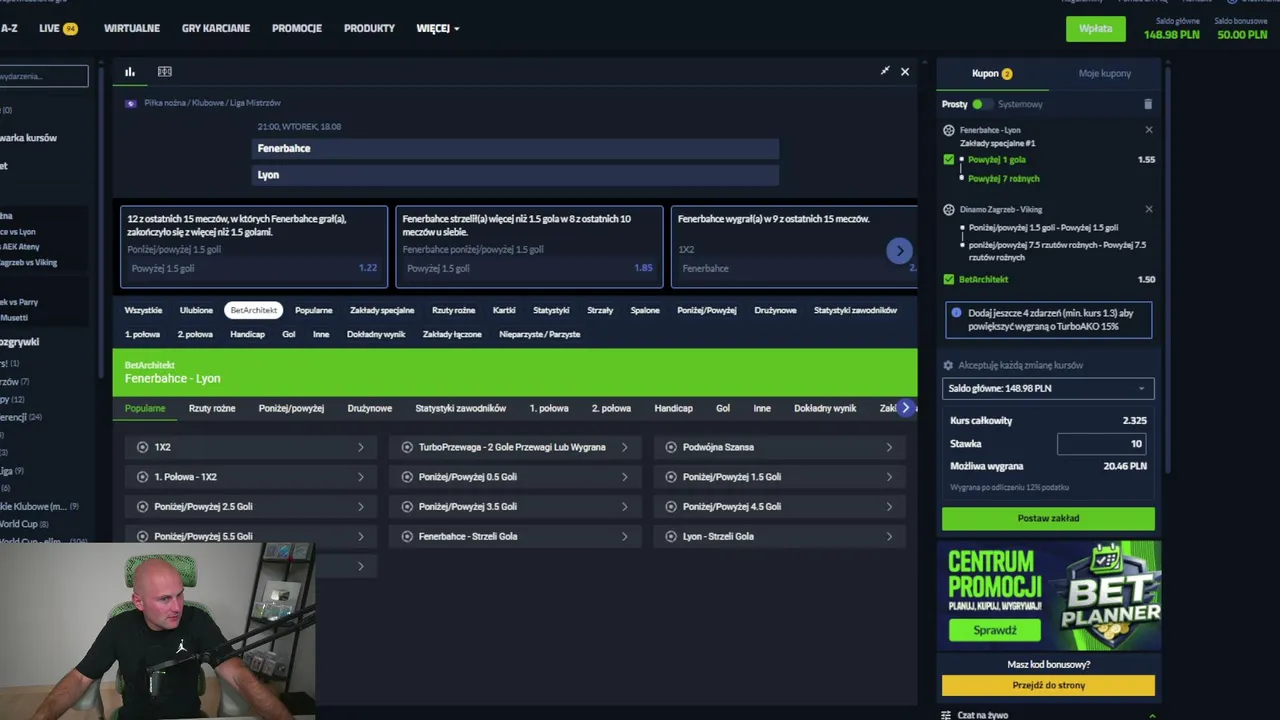The height and width of the screenshot is (720, 1280).
Task: Click the market icon beside Poniżej/Powyżej 5.5 Goli
Action: point(142,537)
